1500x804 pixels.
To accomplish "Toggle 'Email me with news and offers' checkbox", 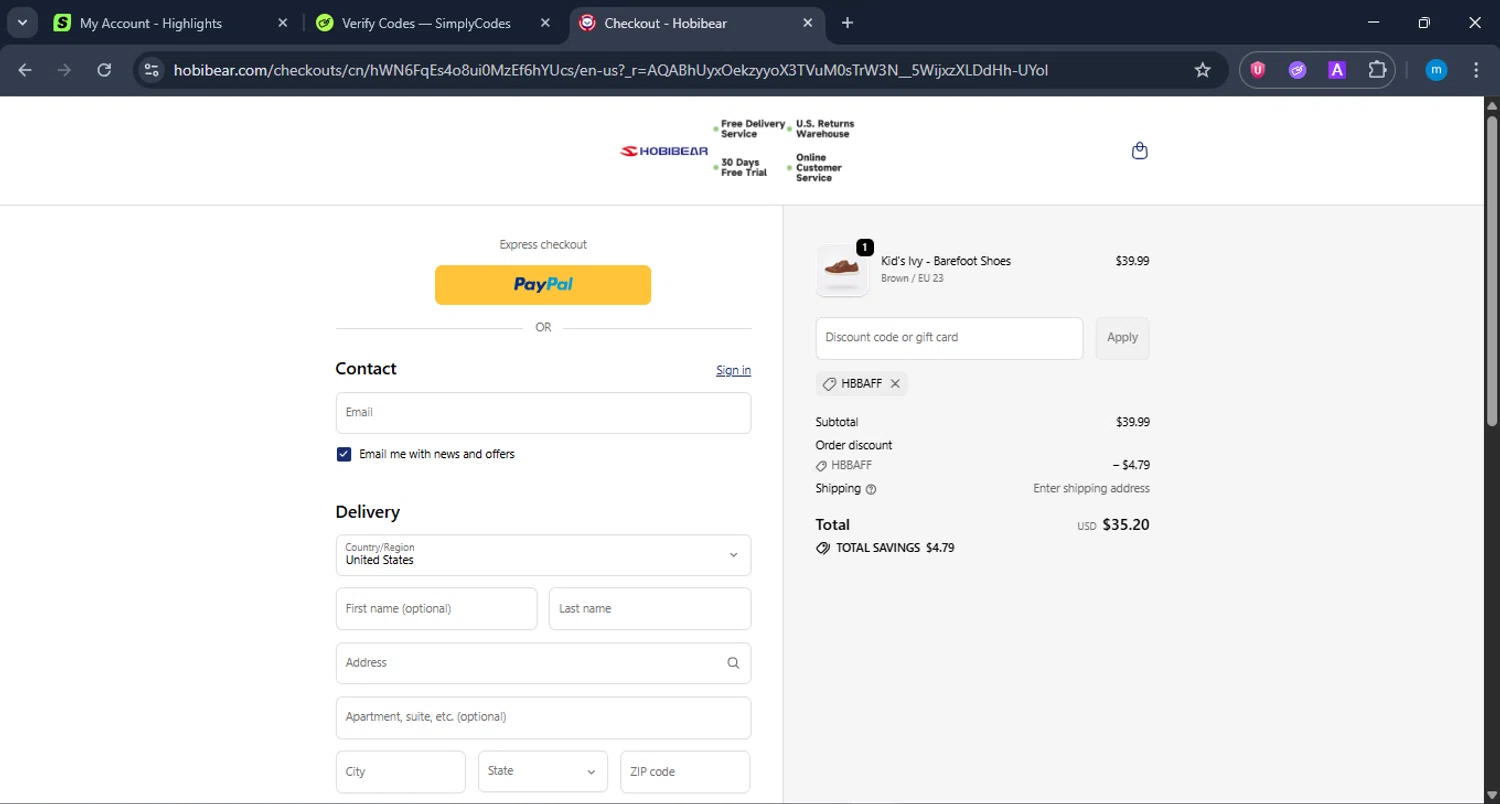I will (344, 454).
